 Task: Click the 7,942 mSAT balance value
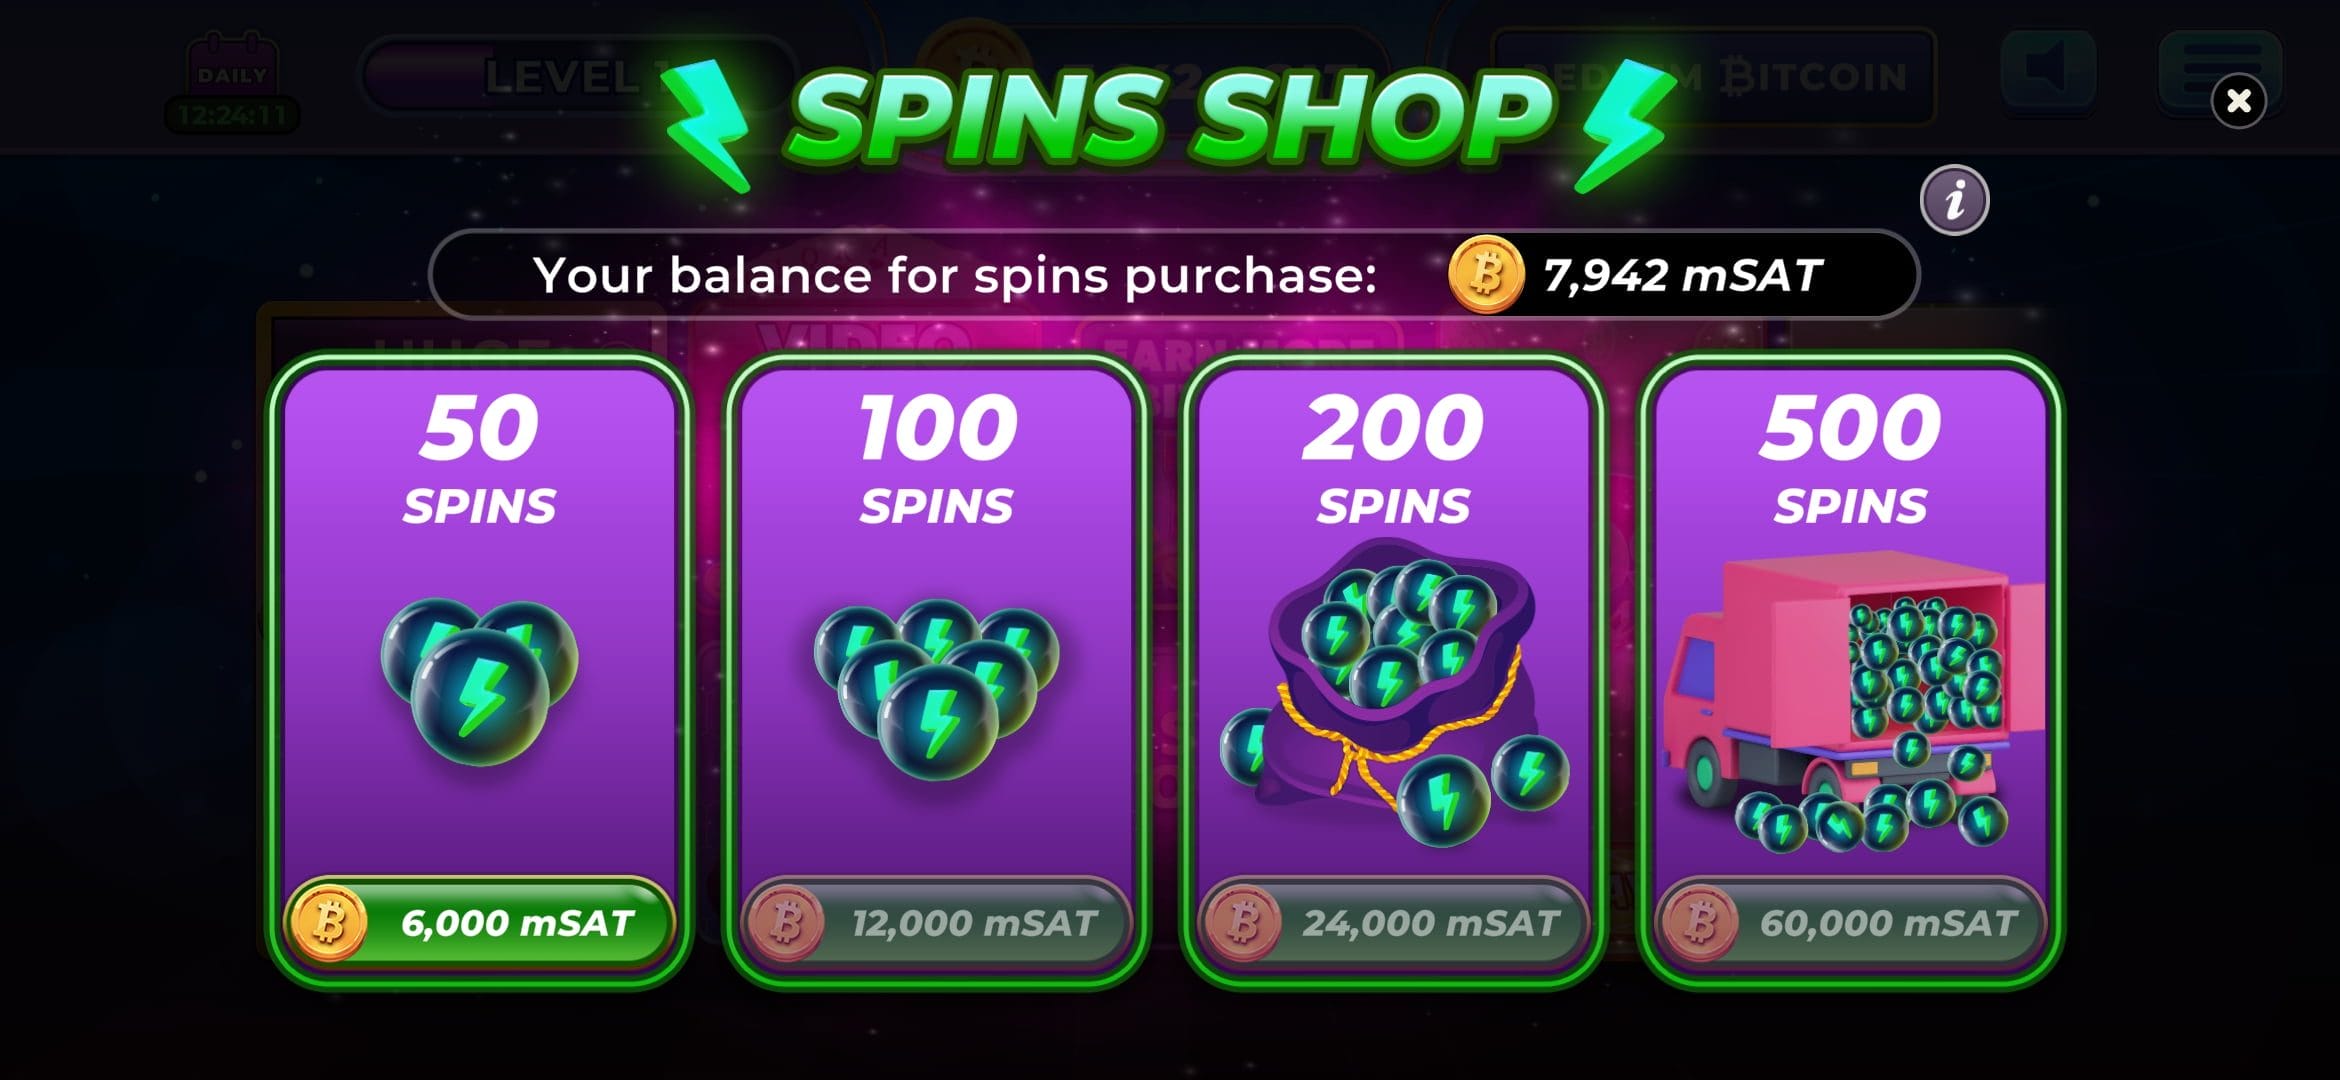pos(1682,275)
